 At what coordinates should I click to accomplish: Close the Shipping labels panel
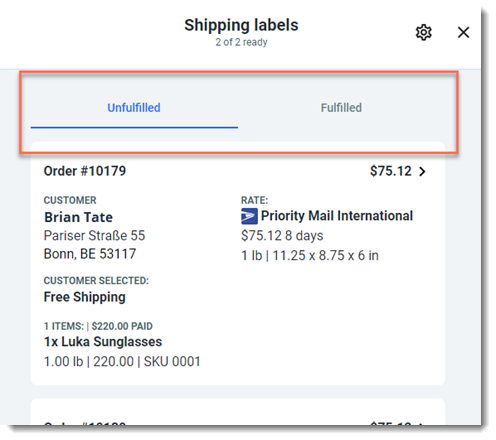(463, 32)
